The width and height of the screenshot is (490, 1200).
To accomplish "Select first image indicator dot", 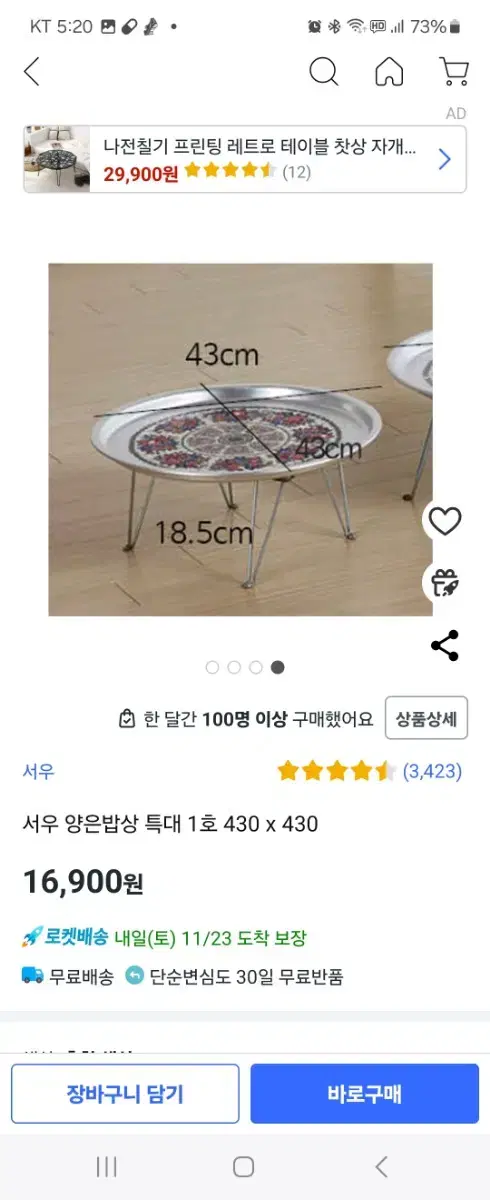I will point(212,667).
